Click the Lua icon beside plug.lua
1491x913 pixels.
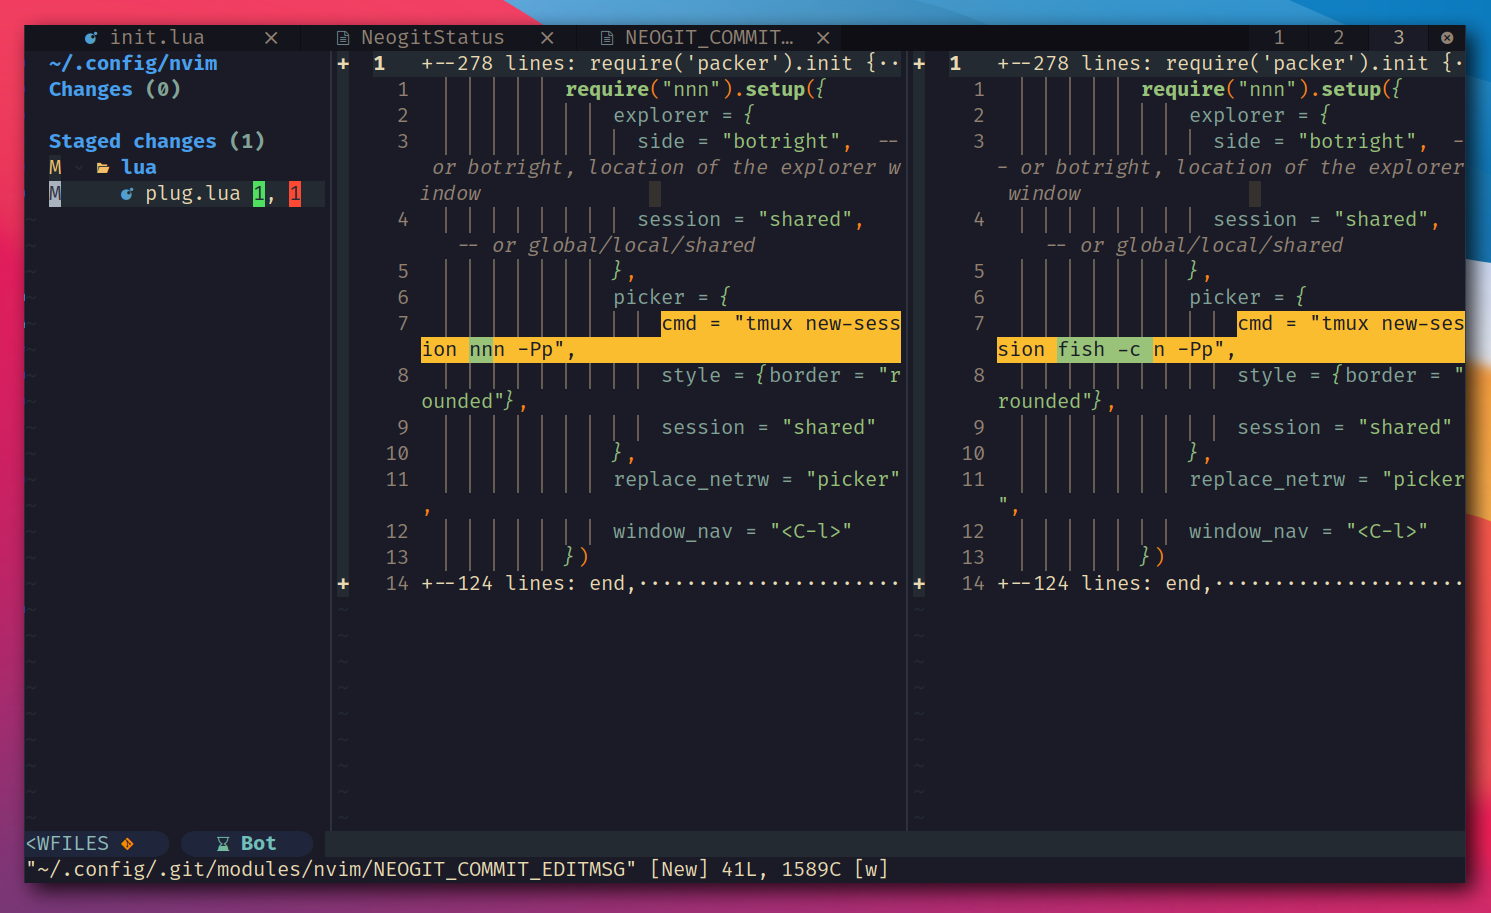coord(127,194)
